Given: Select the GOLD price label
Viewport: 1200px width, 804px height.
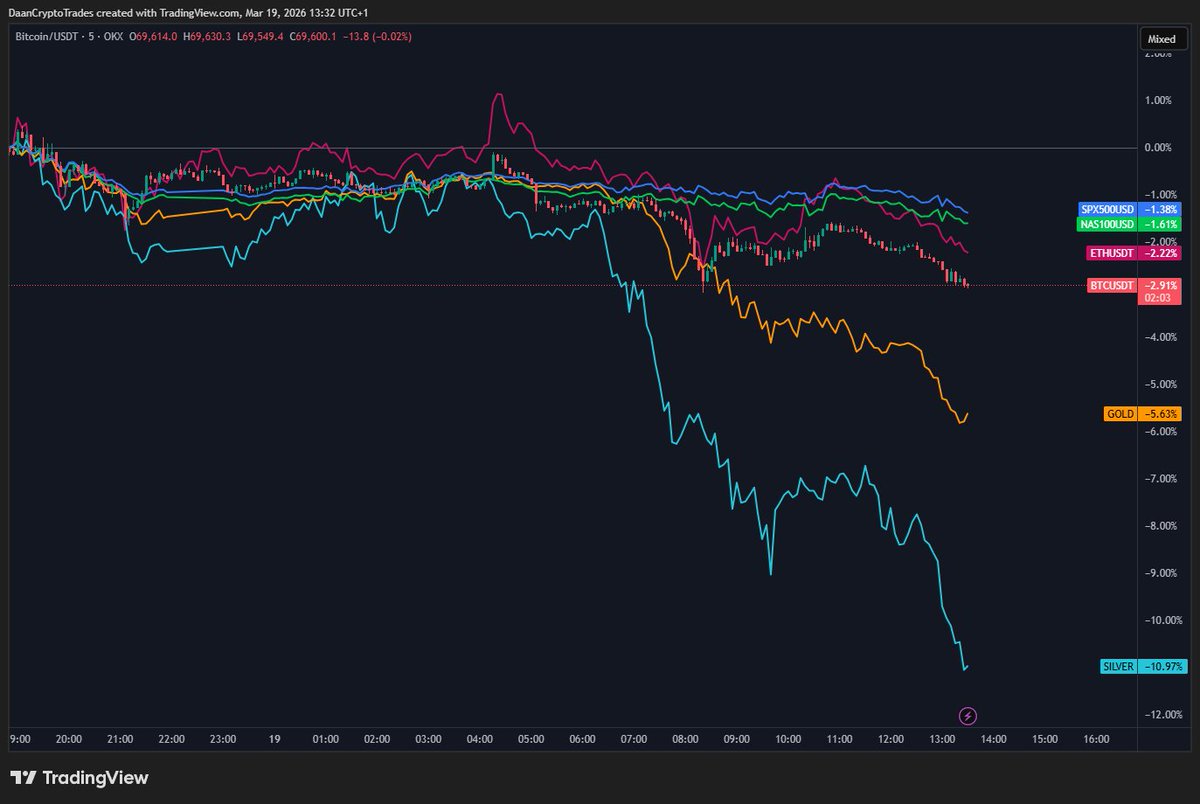Looking at the screenshot, I should click(1120, 413).
